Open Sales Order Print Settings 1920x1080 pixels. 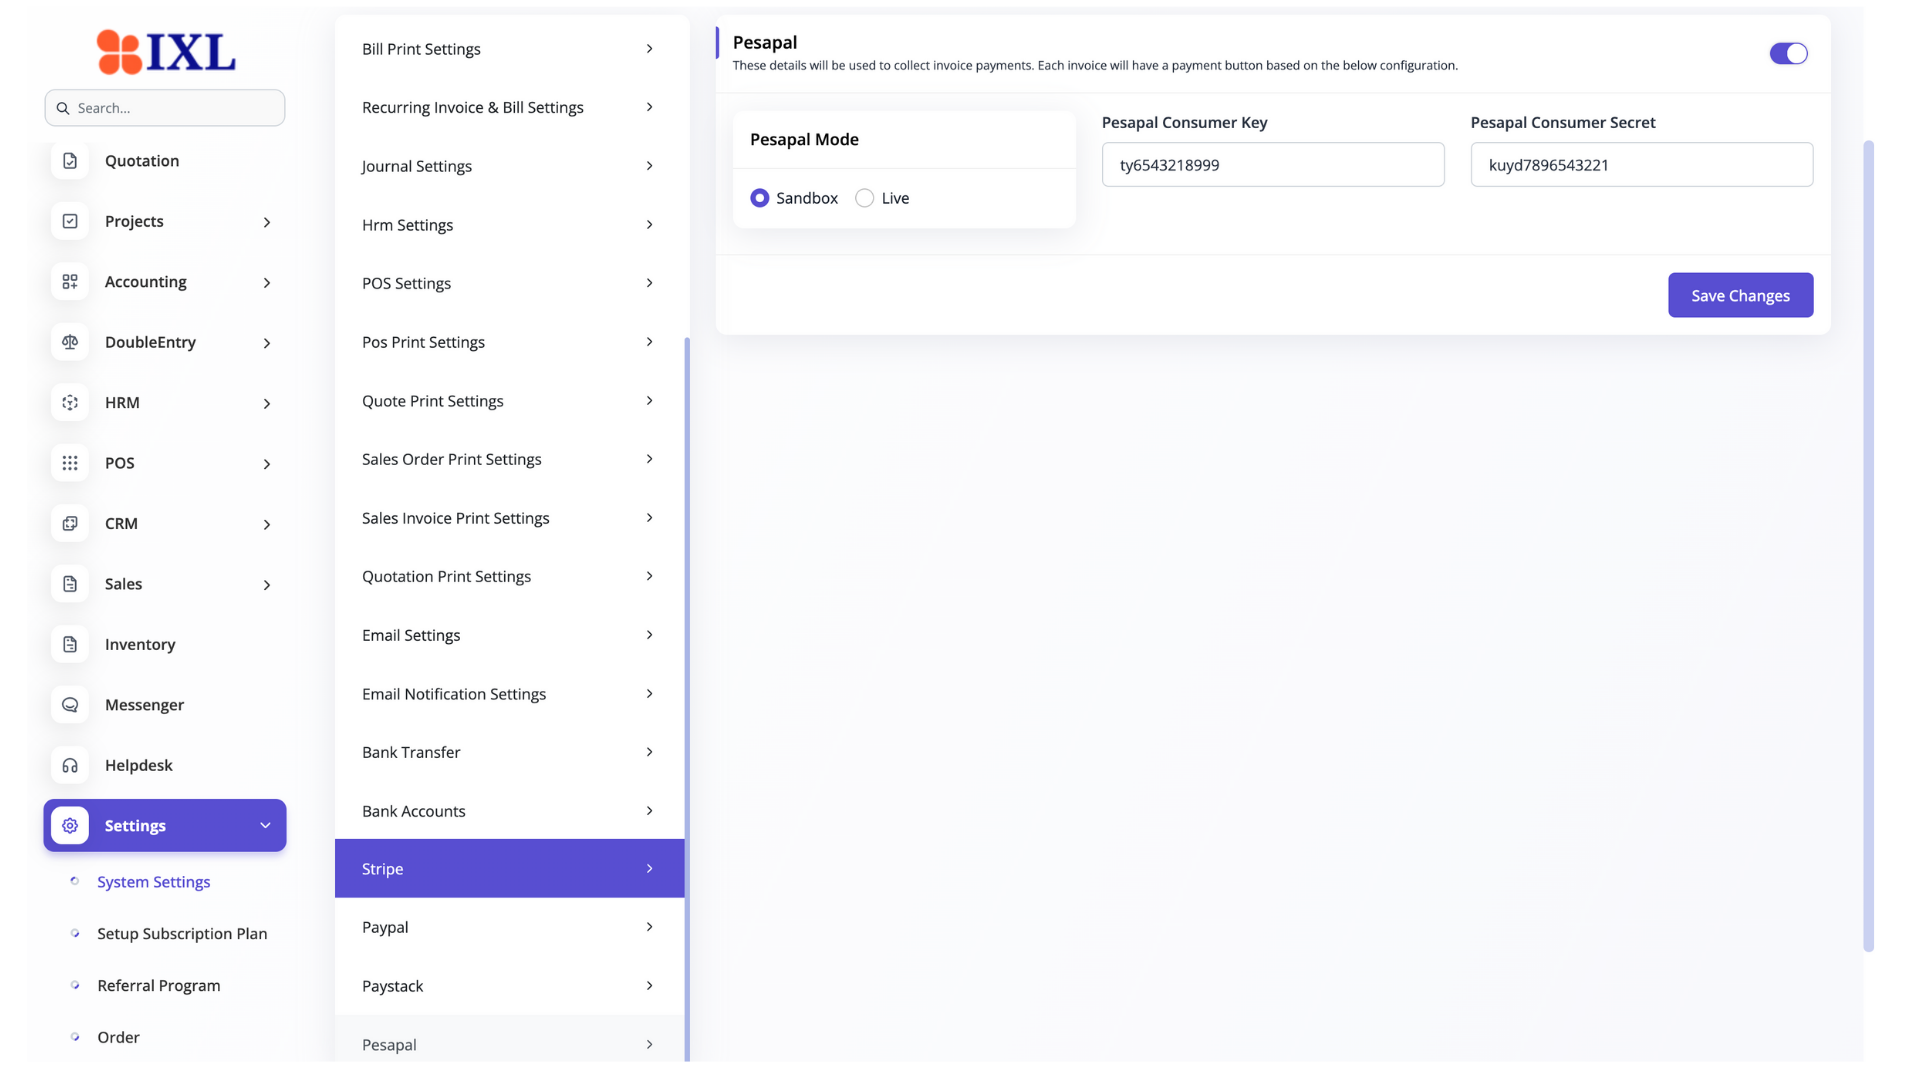pos(509,459)
